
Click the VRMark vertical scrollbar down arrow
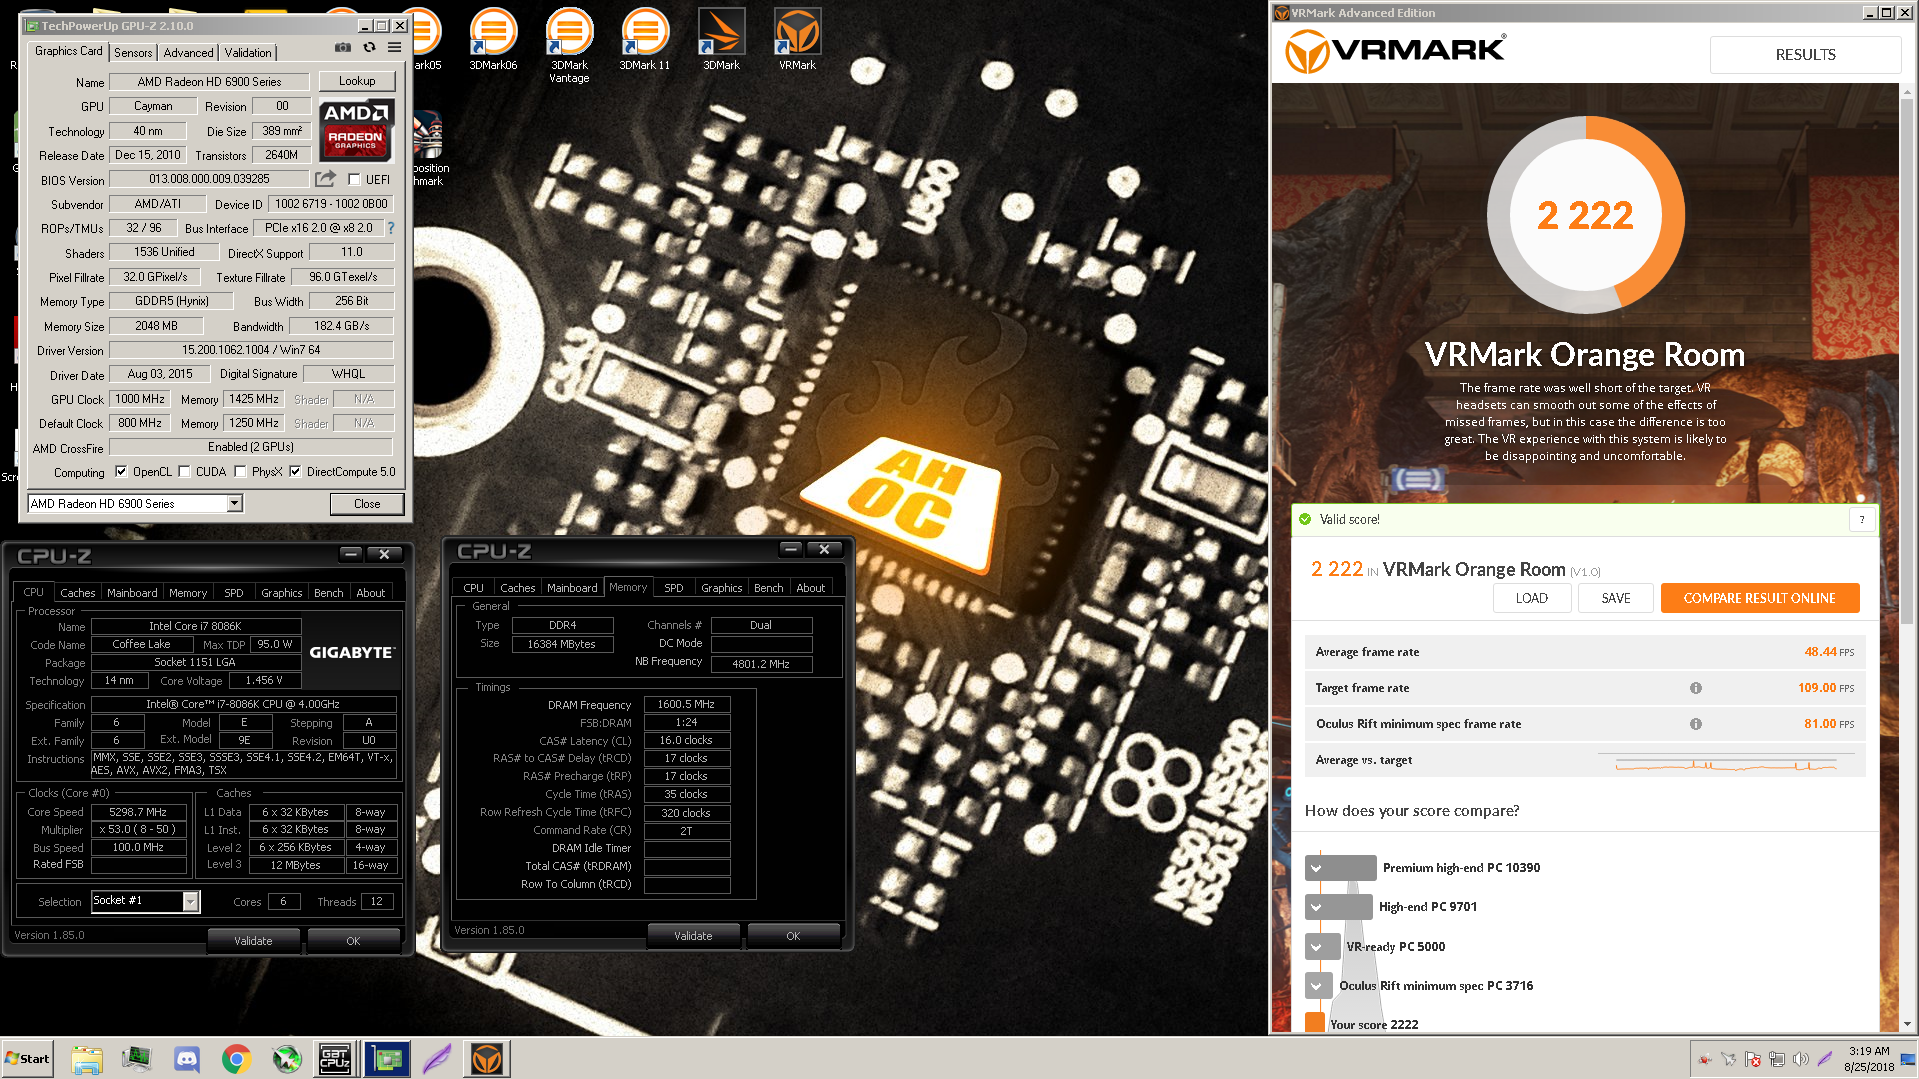[x=1908, y=1024]
